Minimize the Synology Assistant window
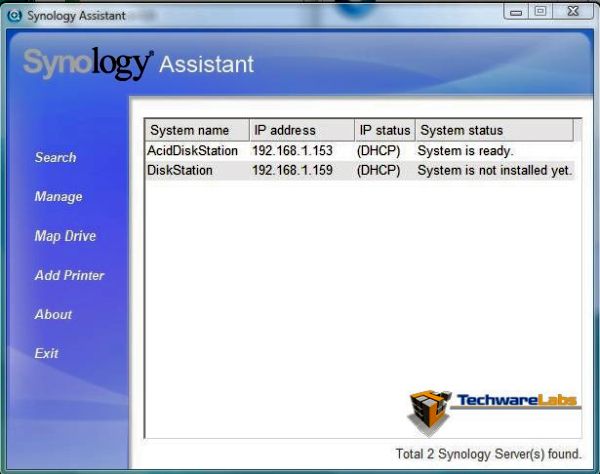 click(x=516, y=12)
